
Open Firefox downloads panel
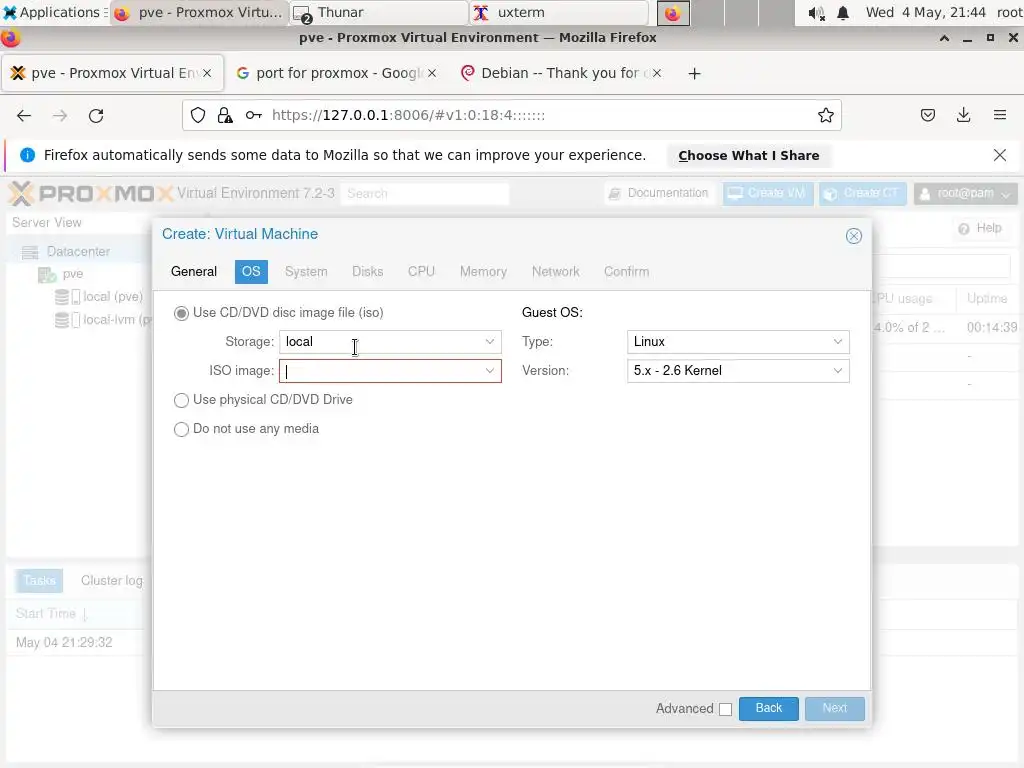point(963,116)
